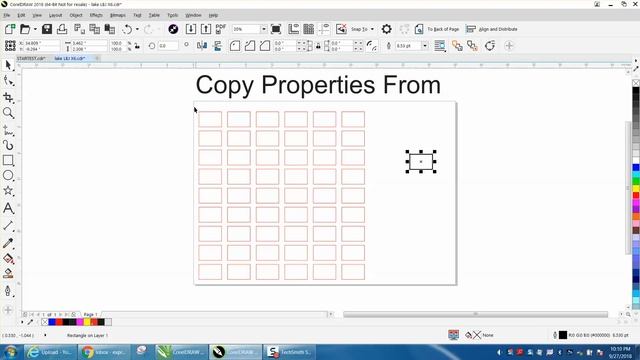Select the Color Eyedropper tool
The height and width of the screenshot is (360, 640).
(x=8, y=243)
